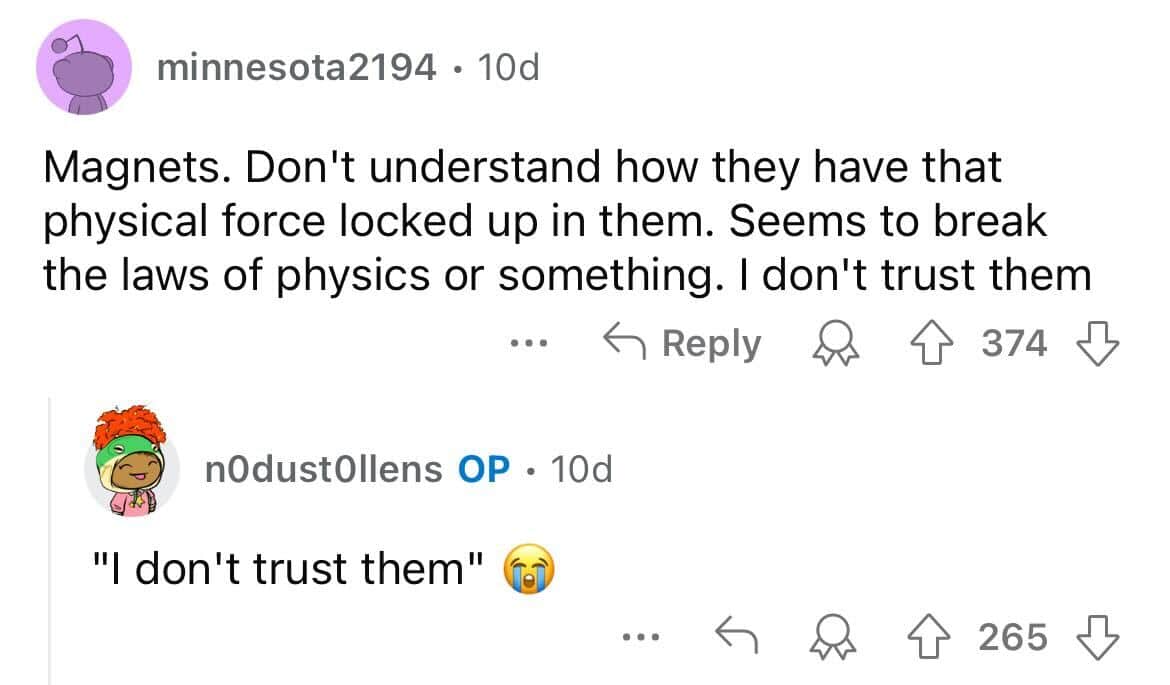Screen dimensions: 1170x685
Task: Open minnesota2194's avatar profile picture
Action: click(x=84, y=67)
